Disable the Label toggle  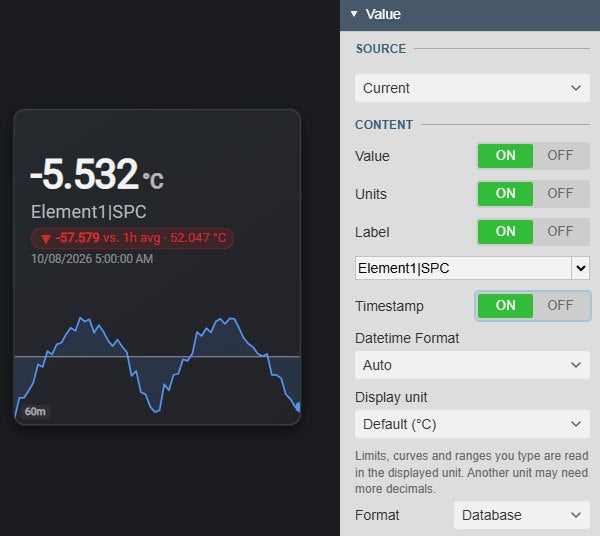(x=560, y=231)
